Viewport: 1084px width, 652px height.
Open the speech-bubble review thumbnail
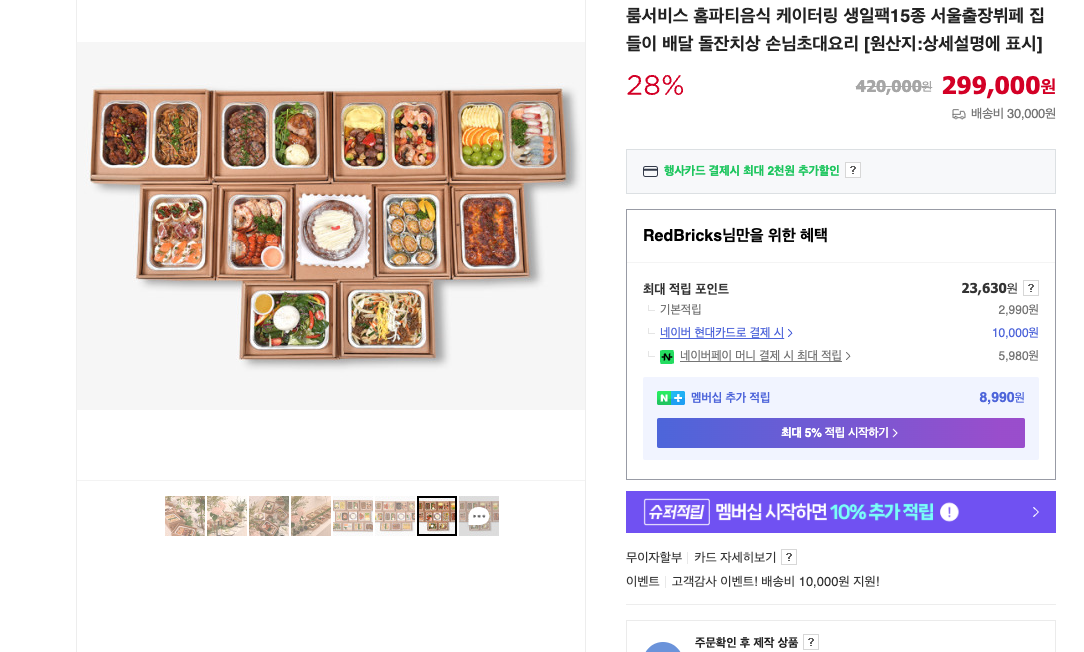(x=479, y=516)
